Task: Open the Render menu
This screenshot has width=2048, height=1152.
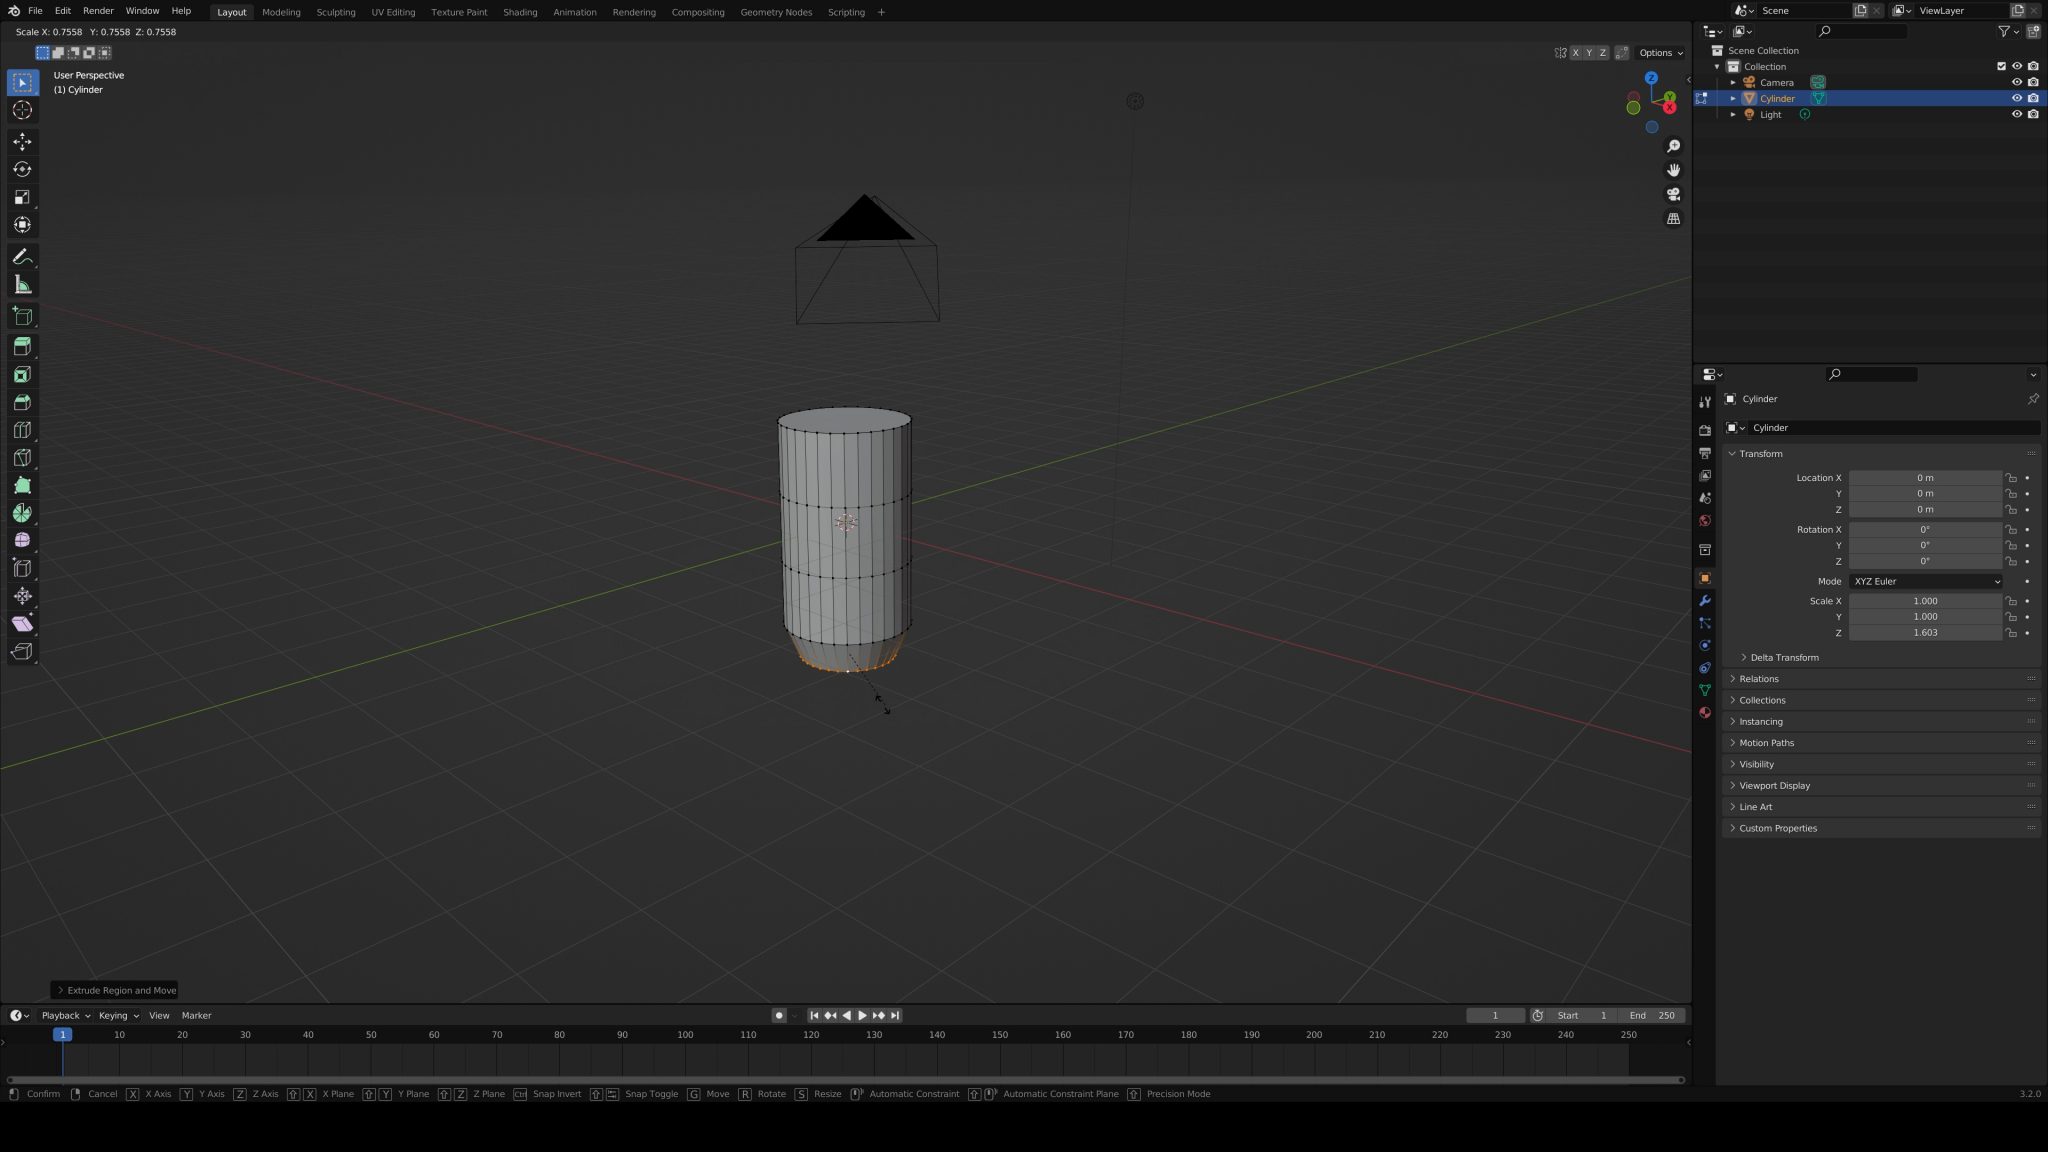Action: tap(97, 11)
